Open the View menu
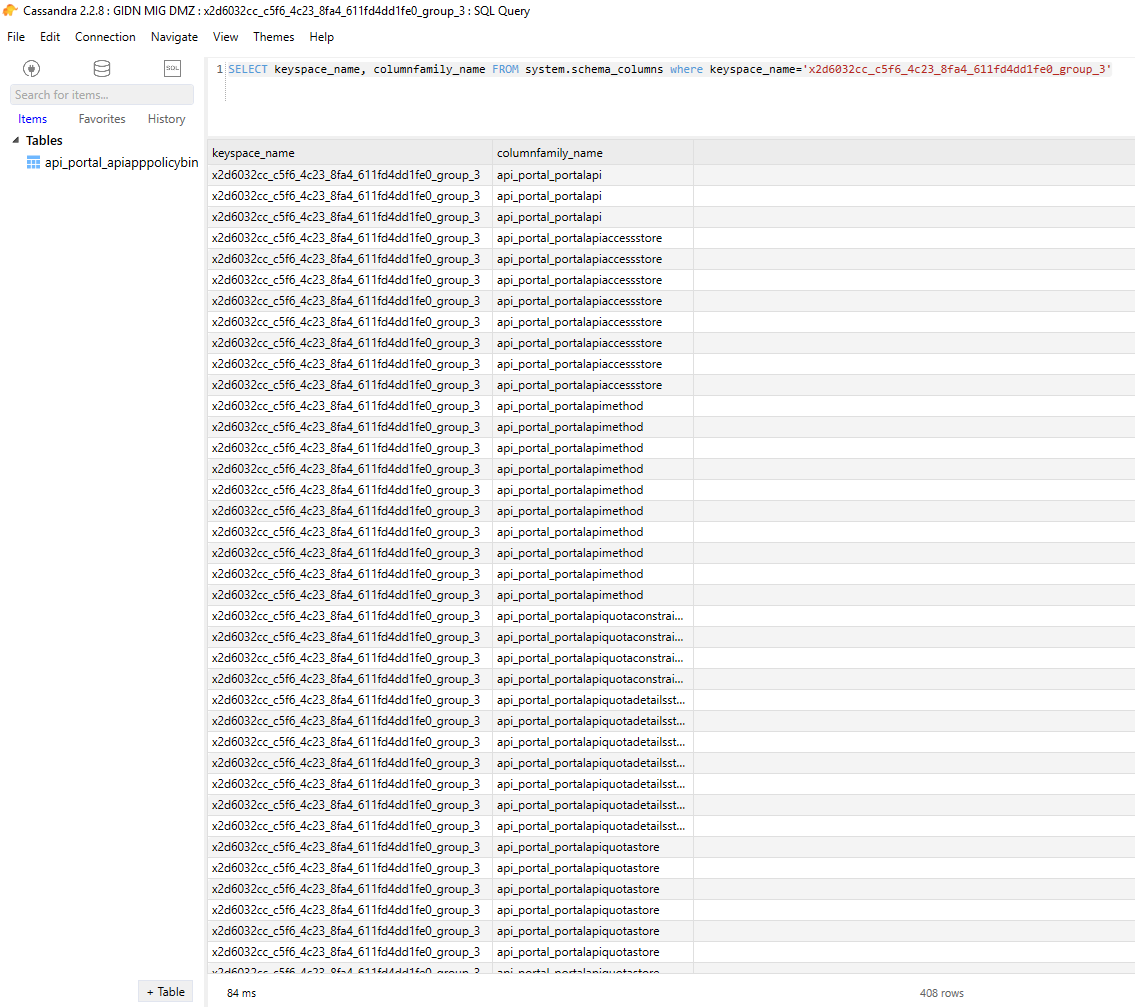The image size is (1135, 1007). (x=225, y=37)
